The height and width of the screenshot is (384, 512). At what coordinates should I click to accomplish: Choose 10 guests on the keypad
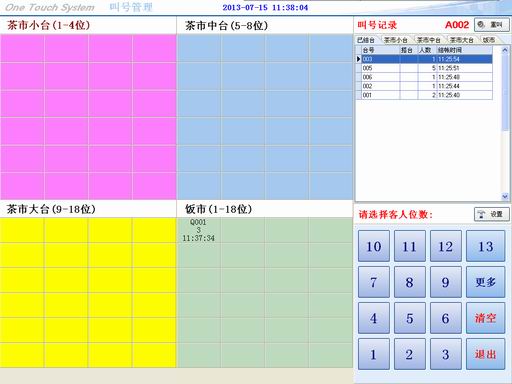tap(374, 246)
